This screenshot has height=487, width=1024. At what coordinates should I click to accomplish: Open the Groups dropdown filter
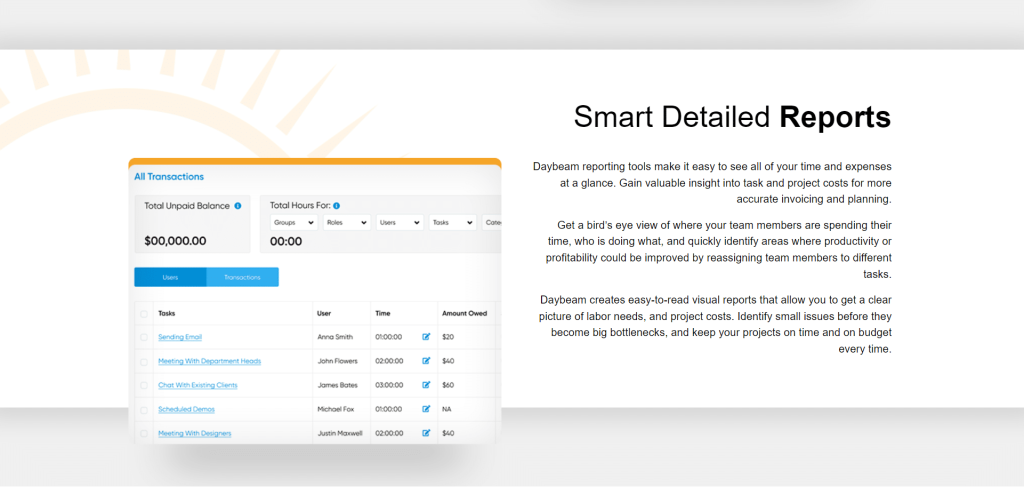point(294,223)
